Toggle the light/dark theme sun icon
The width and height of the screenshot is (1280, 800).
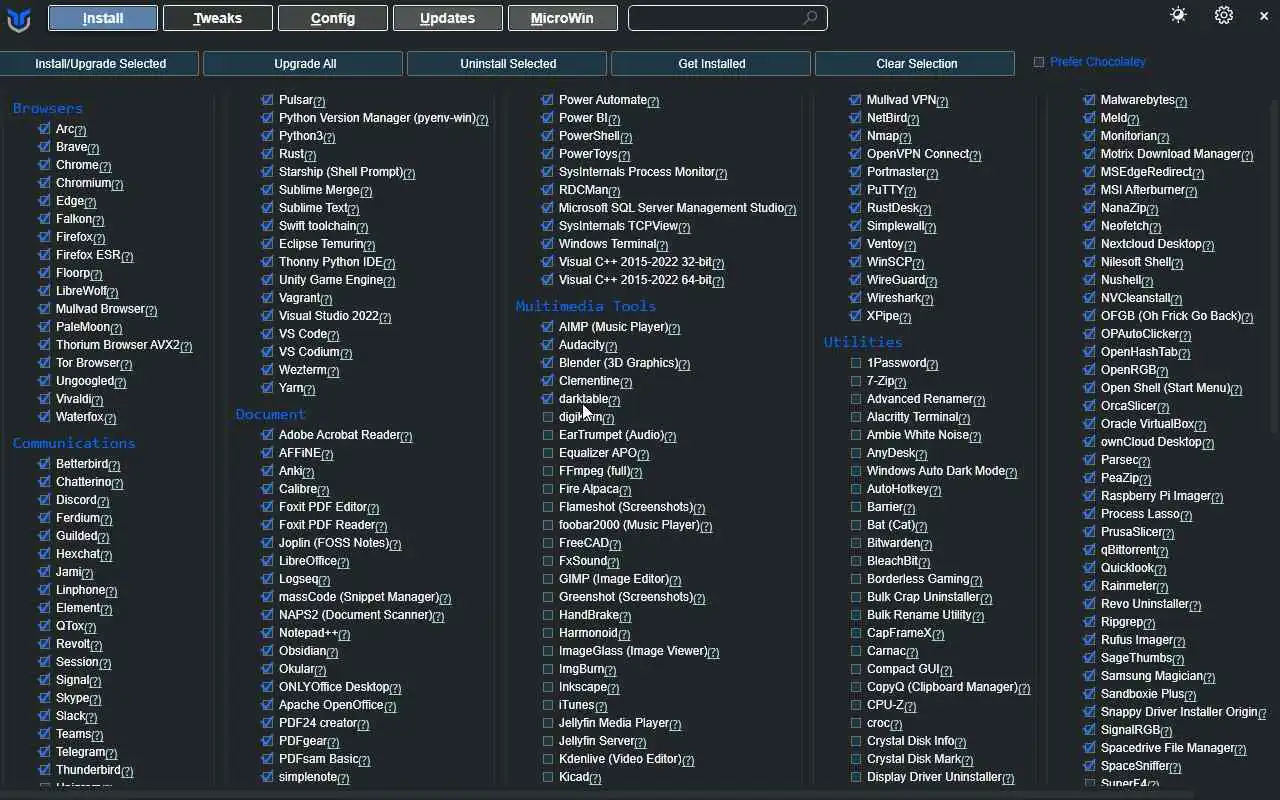(1178, 15)
